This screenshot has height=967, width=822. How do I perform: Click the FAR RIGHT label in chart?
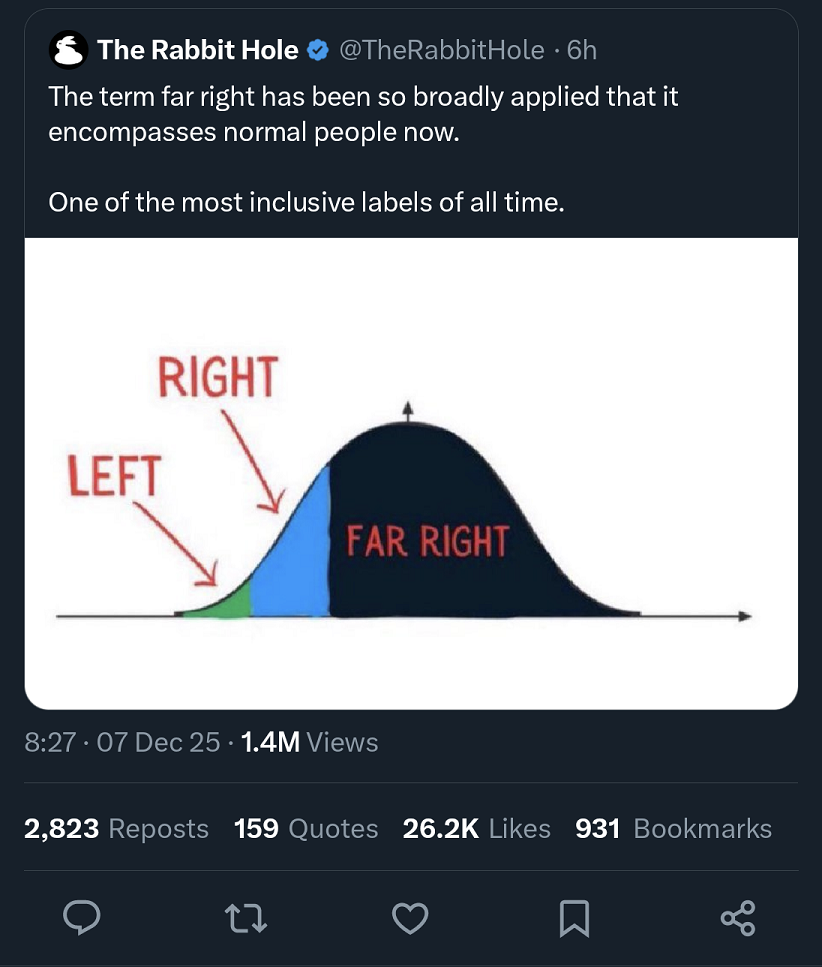tap(427, 541)
